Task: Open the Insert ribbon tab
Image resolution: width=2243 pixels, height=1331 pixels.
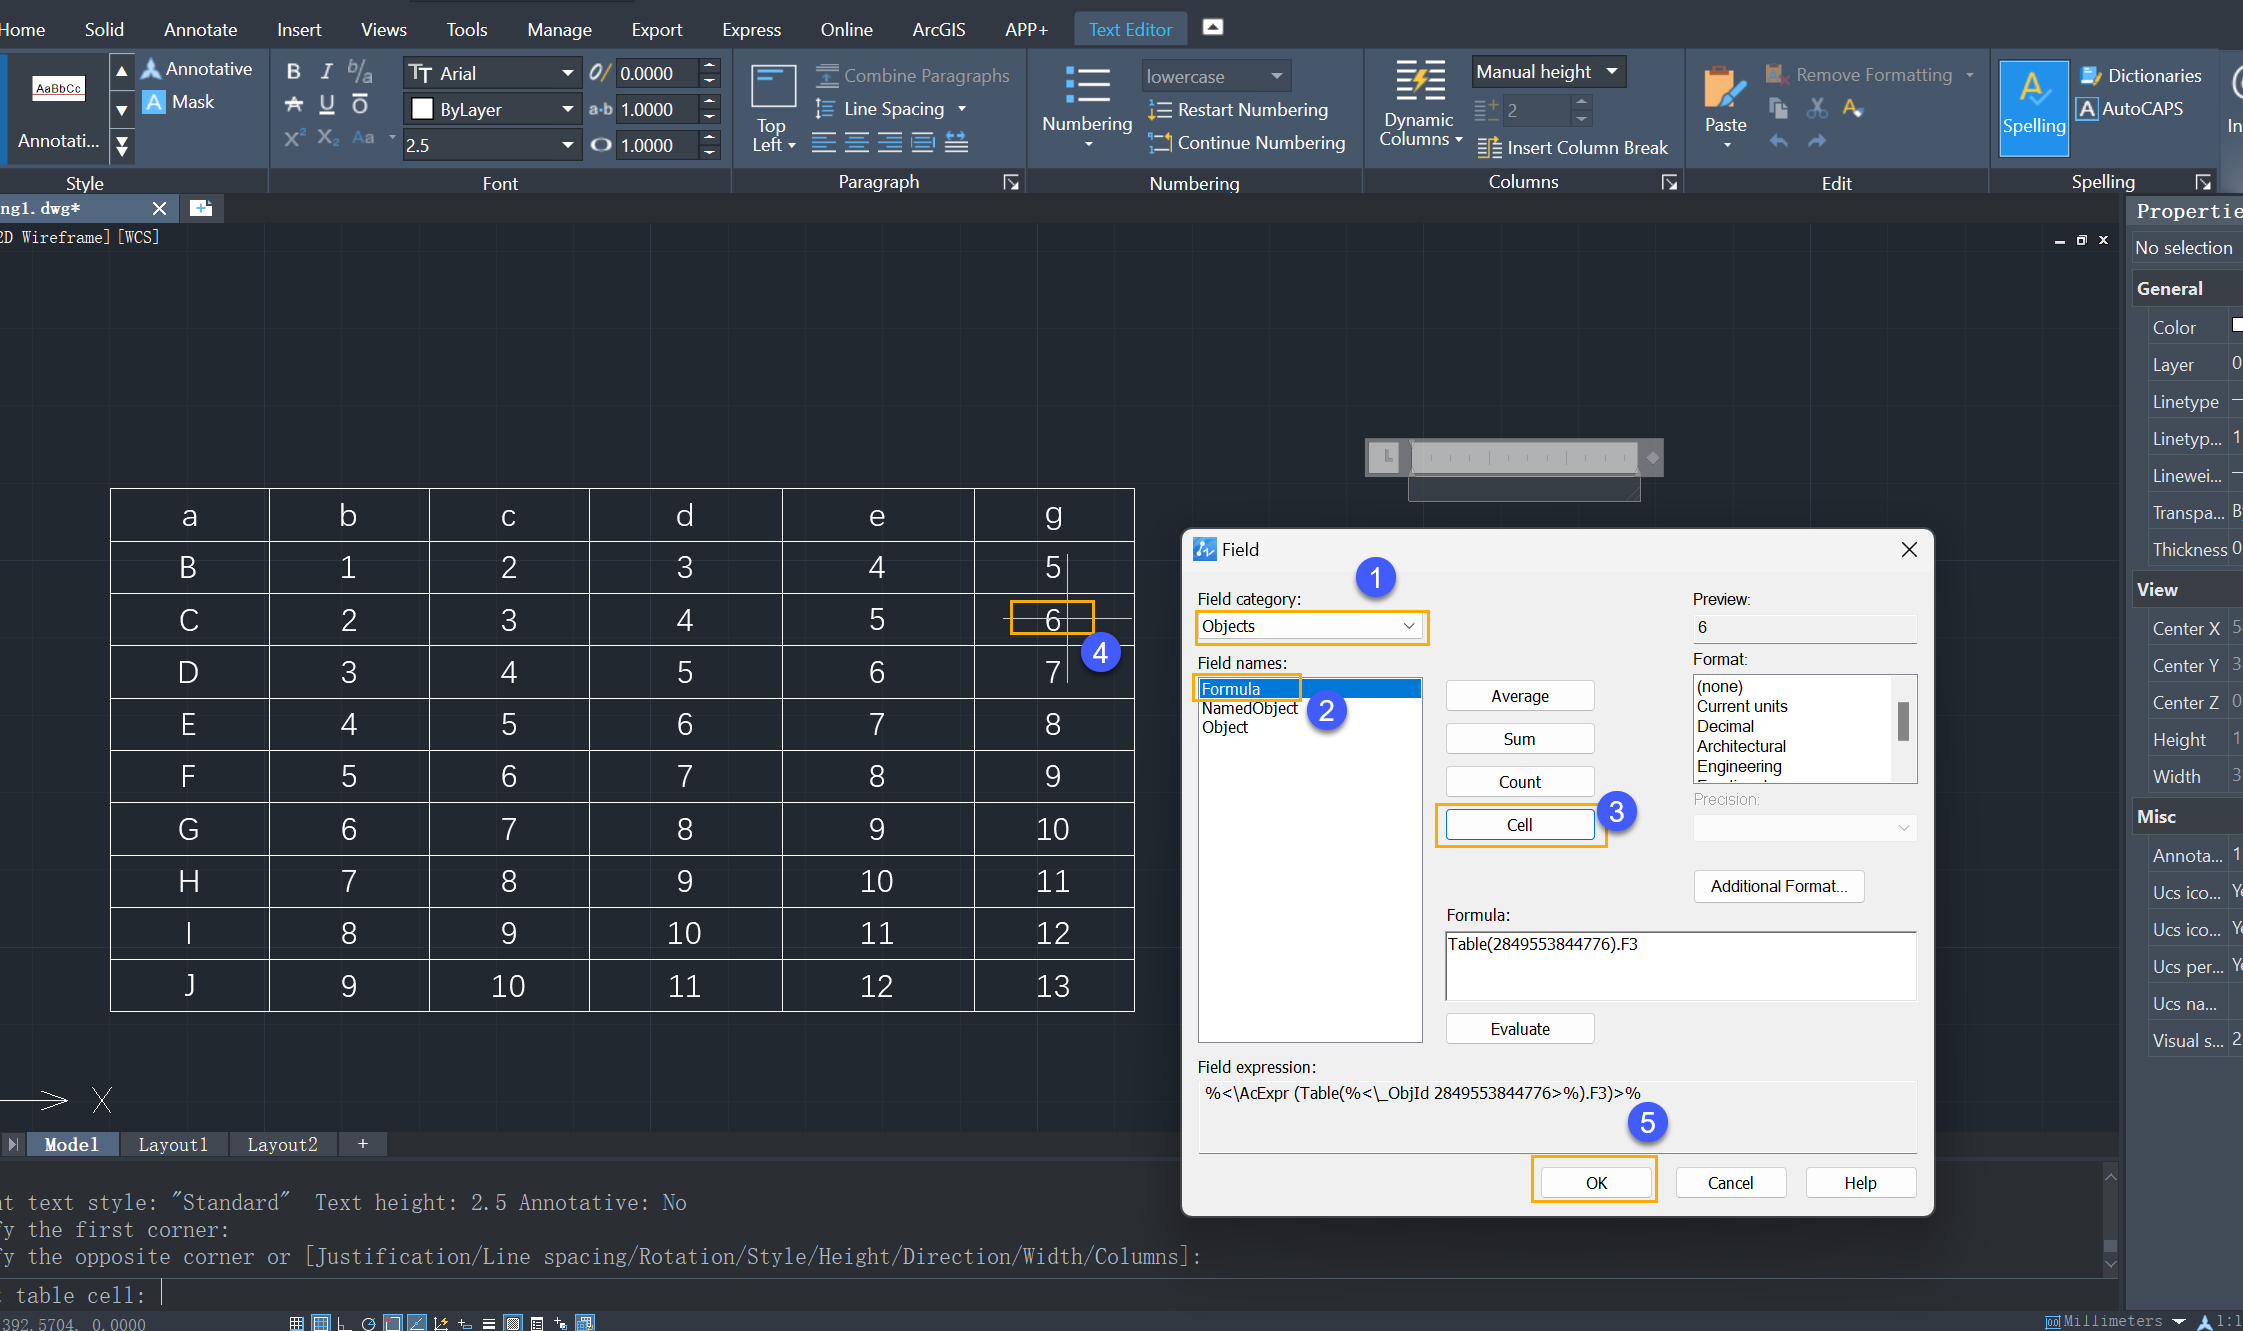Action: [299, 29]
